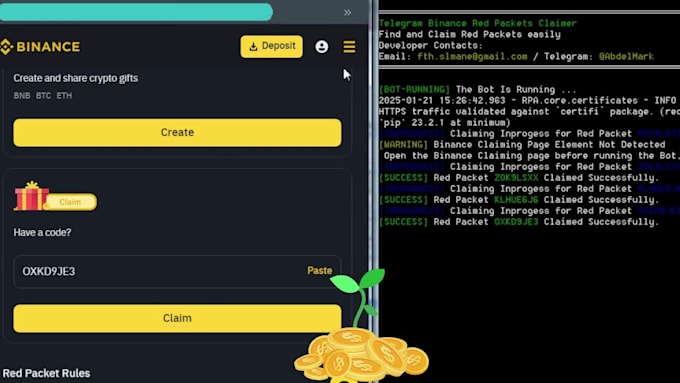The image size is (680, 383).
Task: Click red packet code KLHUE6J6 in terminal
Action: click(x=516, y=200)
